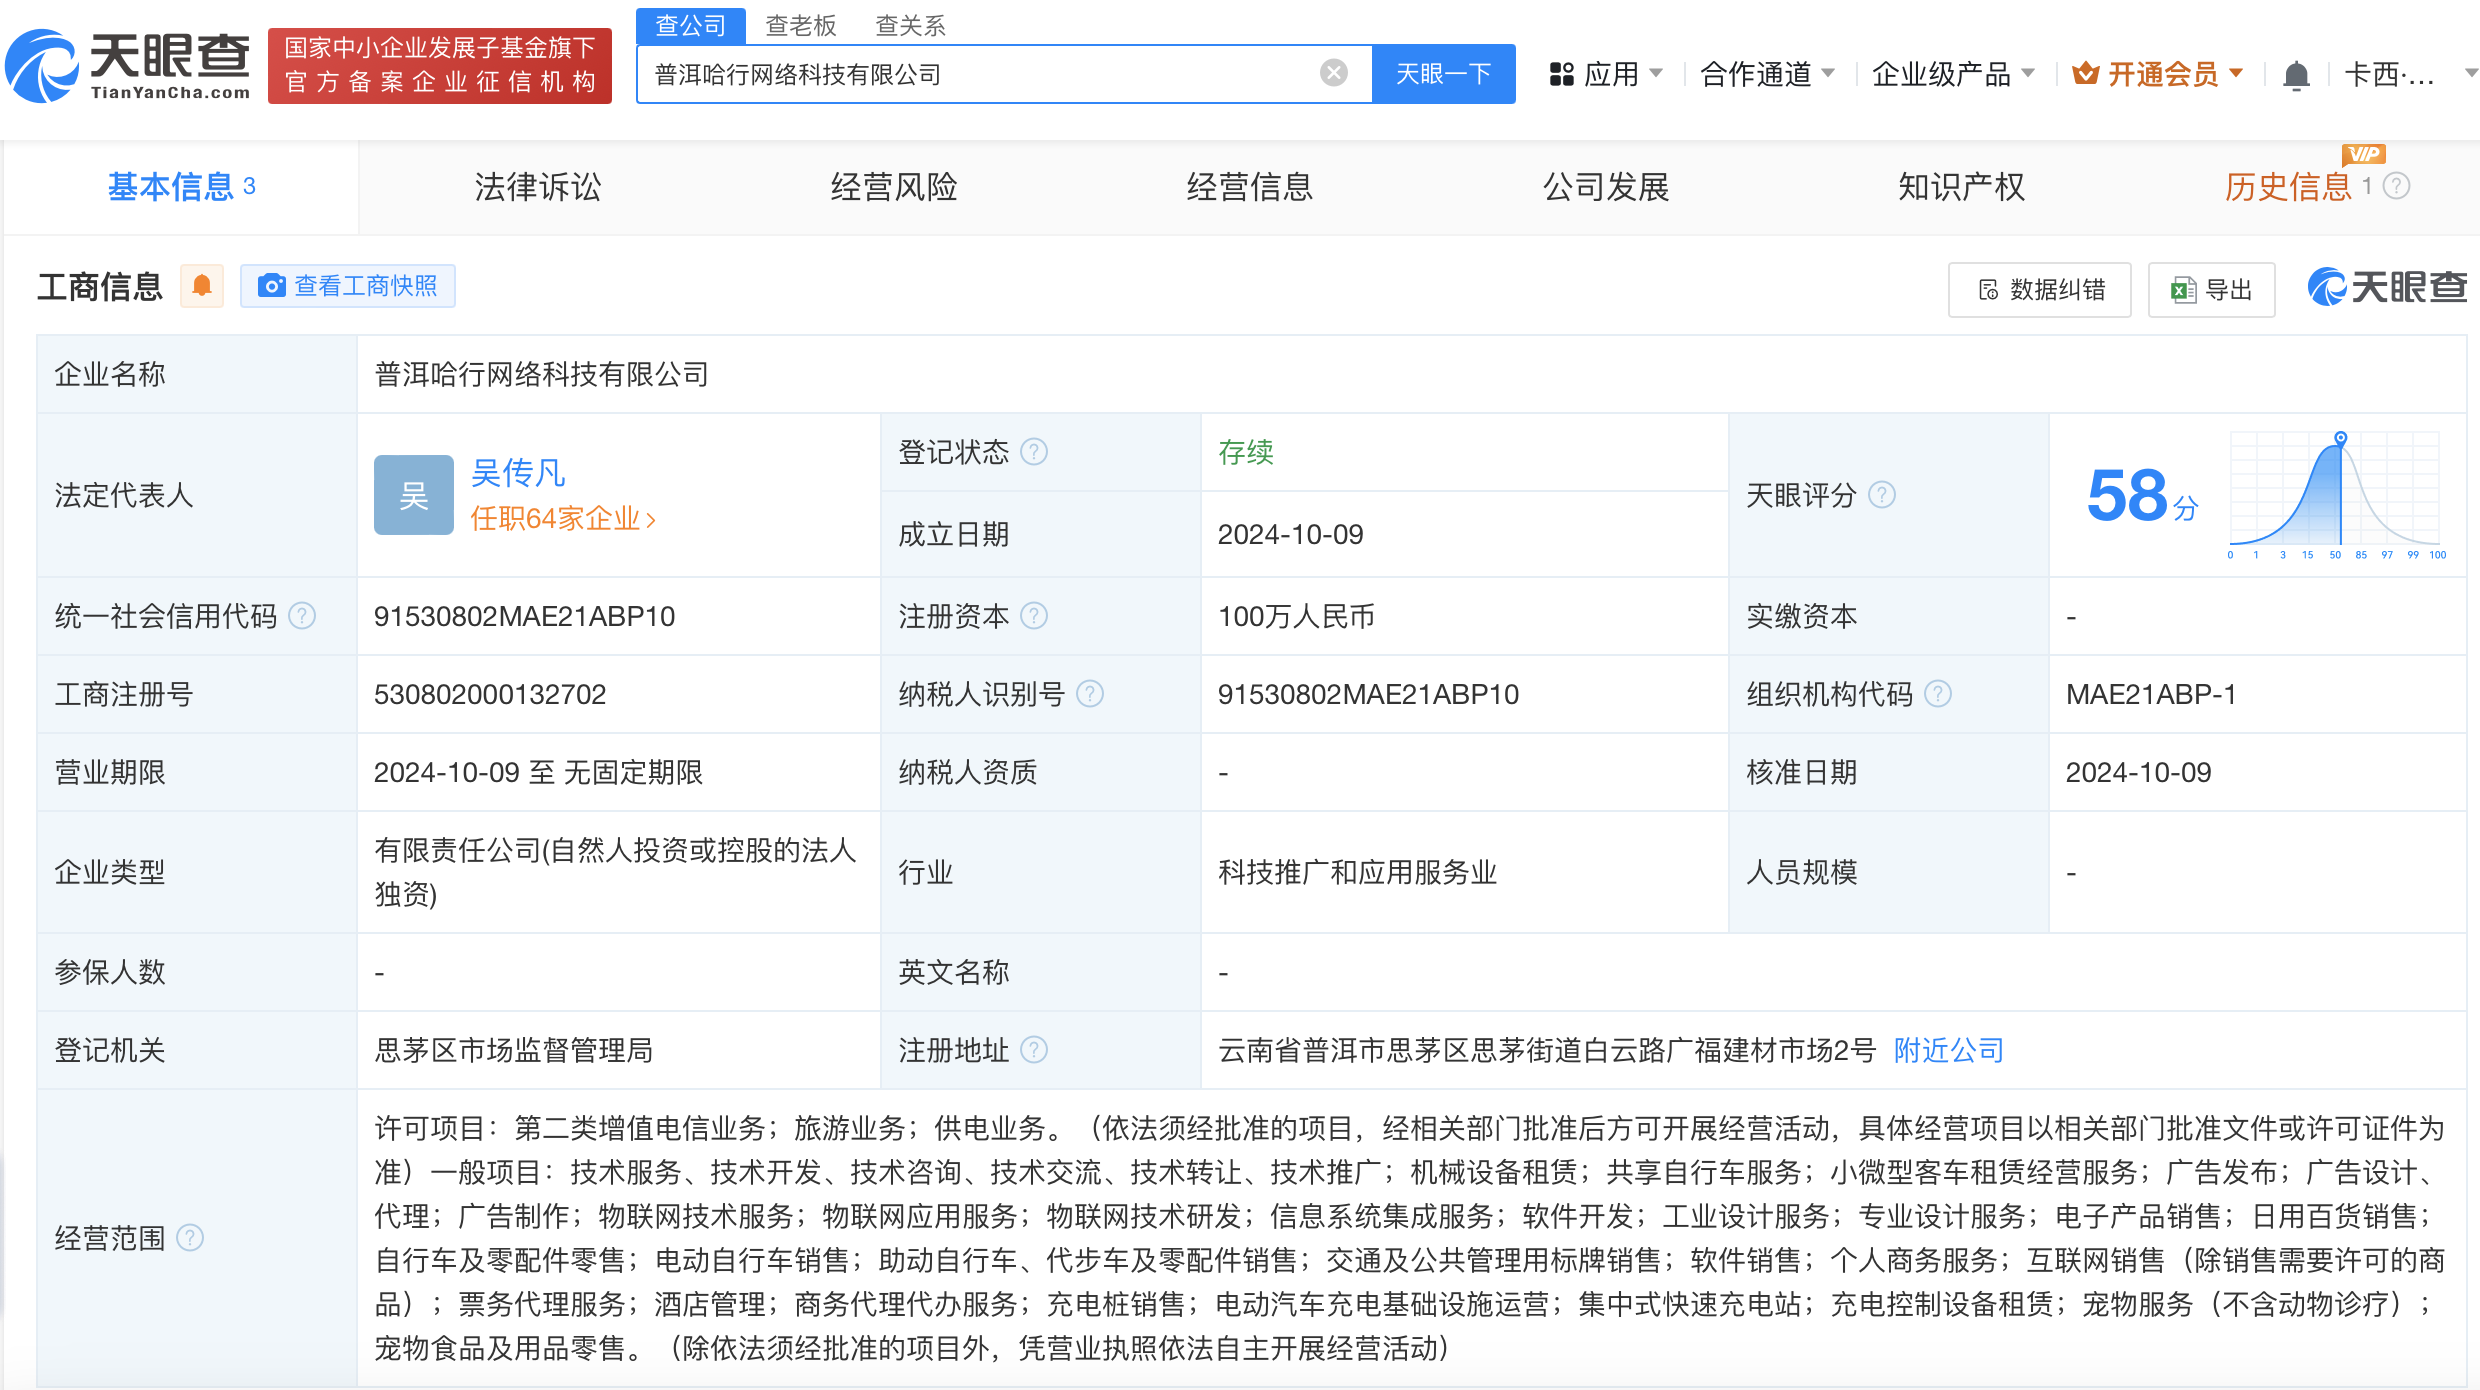Switch to the 历史信息 VIP tab
The height and width of the screenshot is (1390, 2480).
pos(2289,187)
